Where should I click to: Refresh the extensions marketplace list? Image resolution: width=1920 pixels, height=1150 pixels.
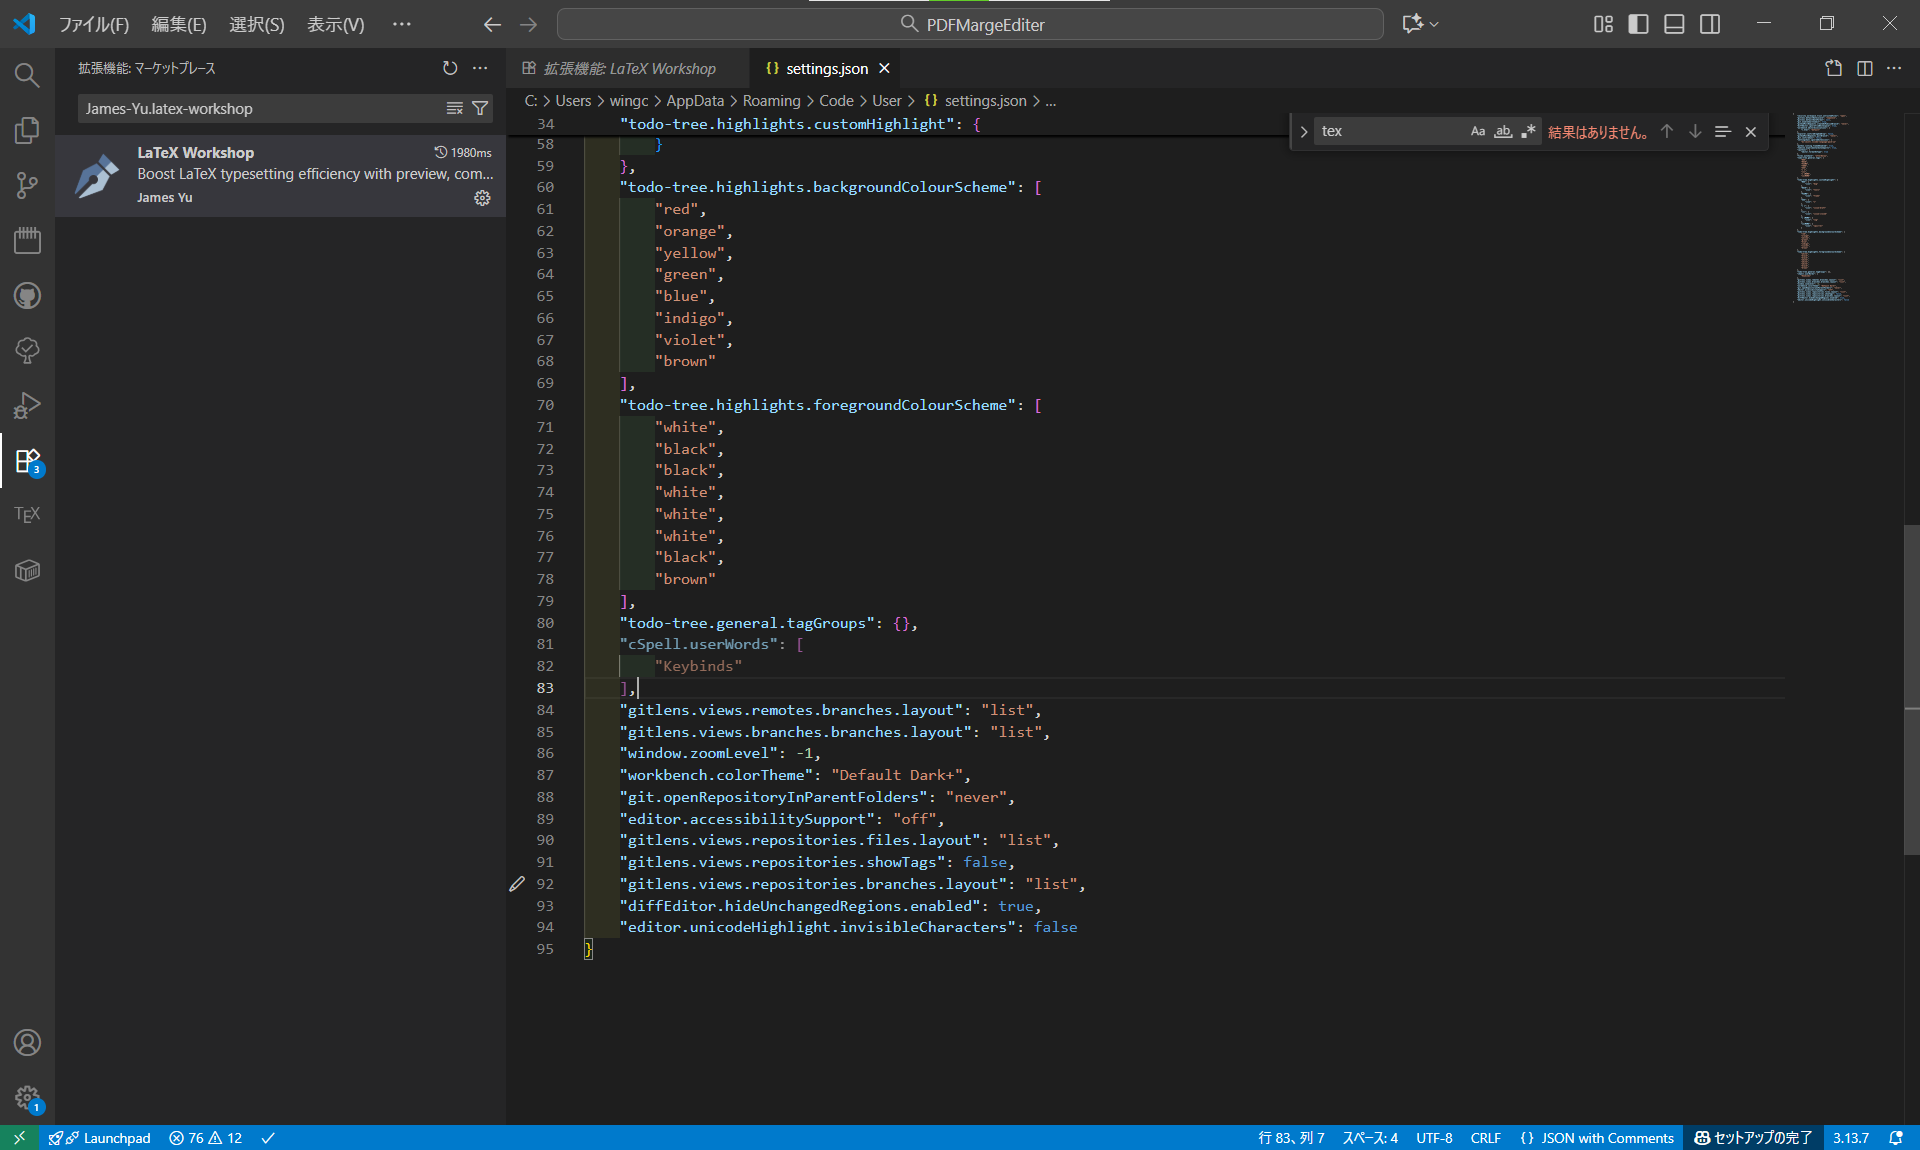click(x=450, y=68)
